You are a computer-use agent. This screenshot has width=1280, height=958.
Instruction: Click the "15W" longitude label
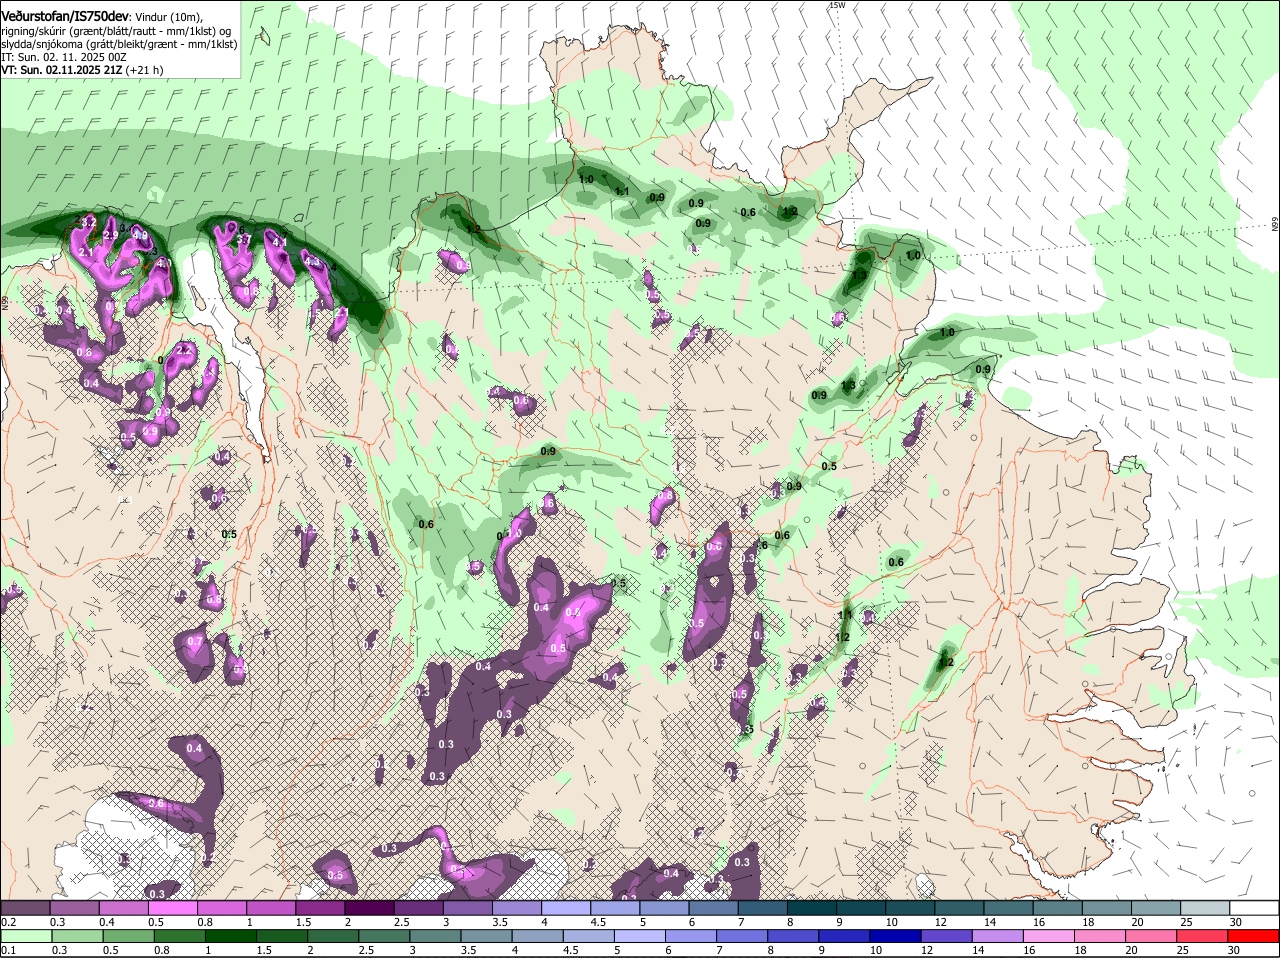[x=836, y=6]
